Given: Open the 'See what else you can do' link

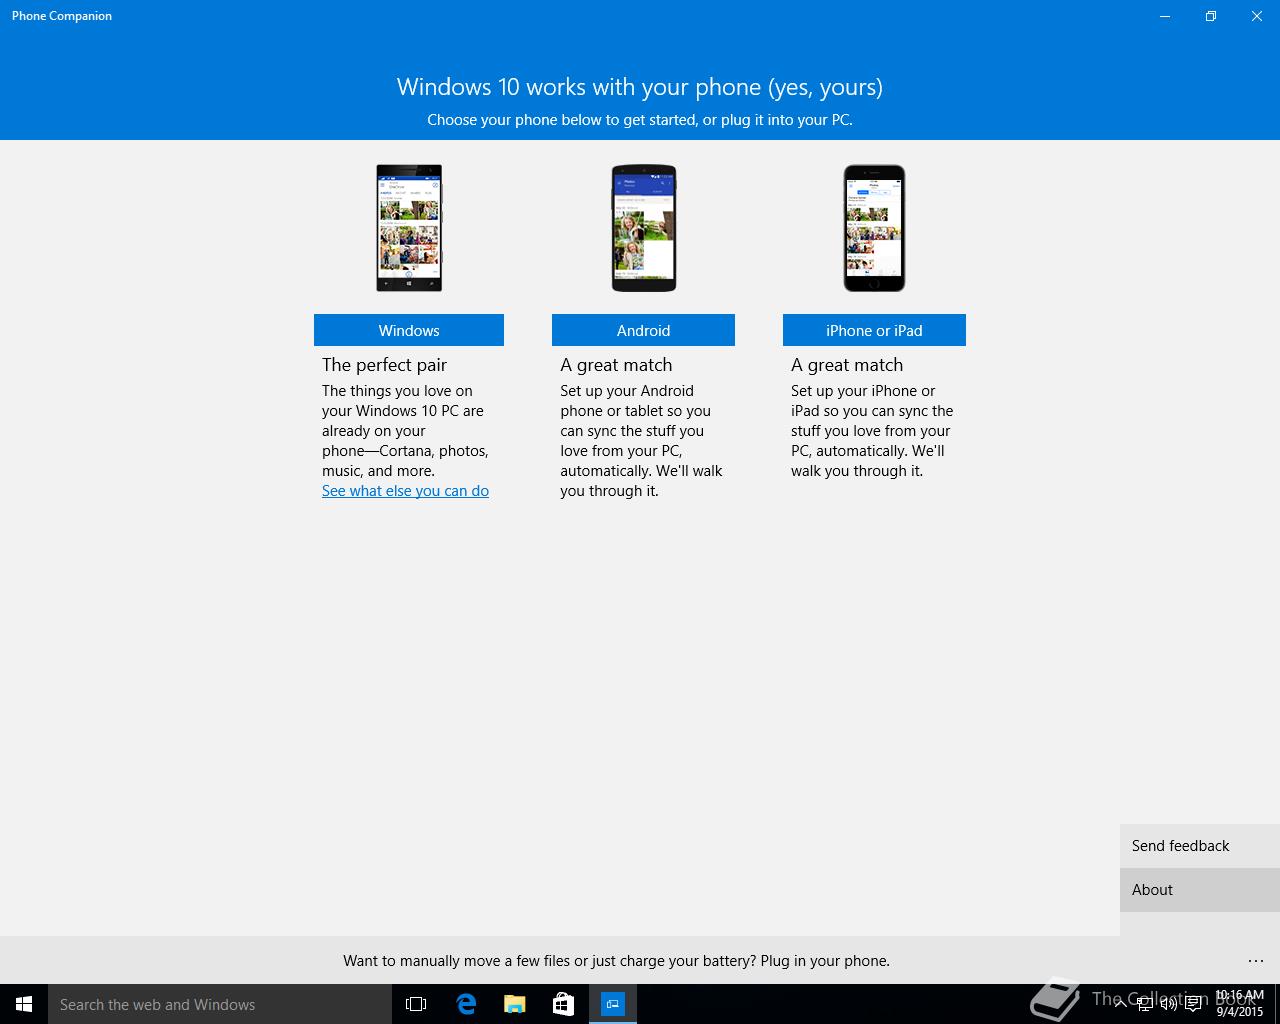Looking at the screenshot, I should pyautogui.click(x=405, y=491).
